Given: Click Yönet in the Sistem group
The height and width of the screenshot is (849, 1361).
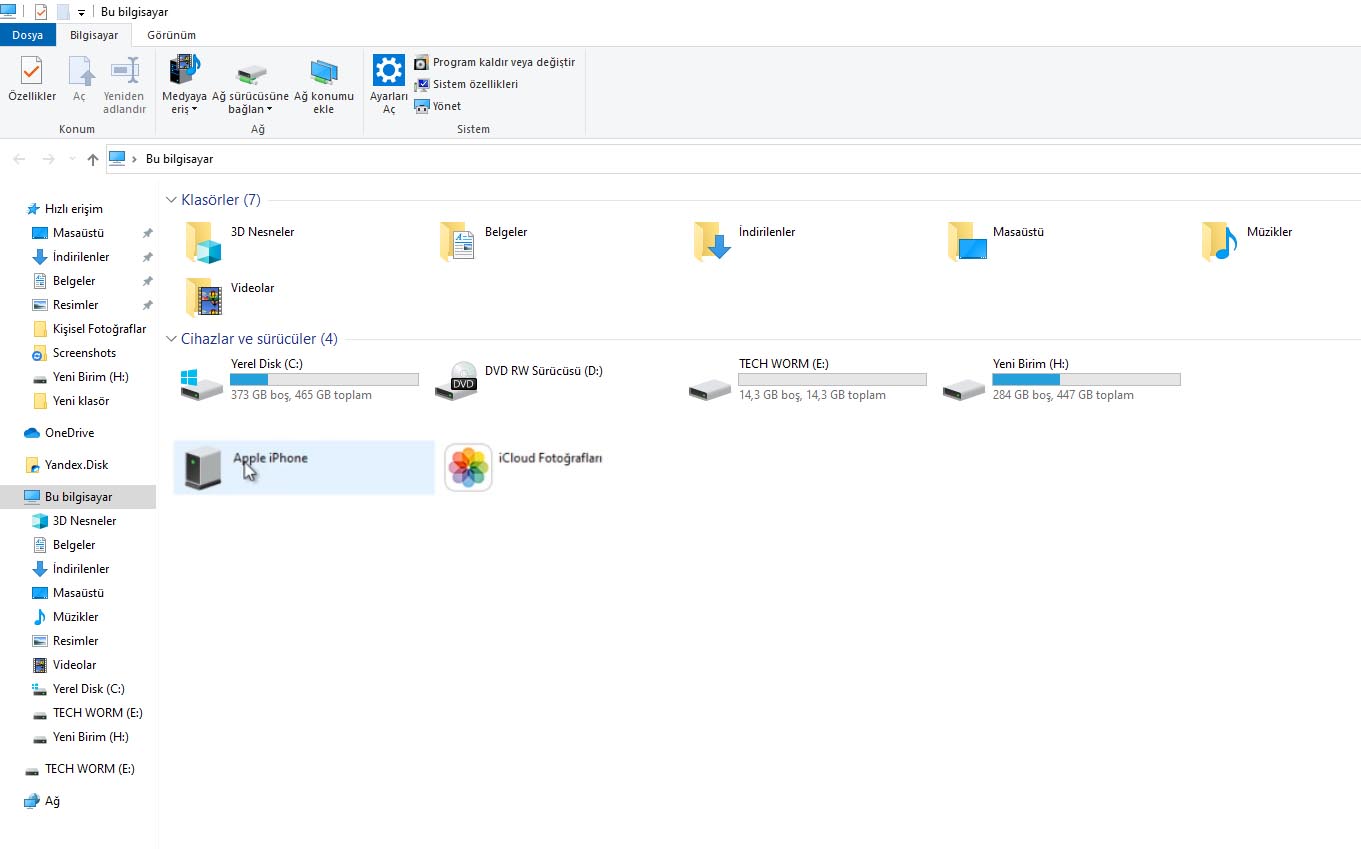Looking at the screenshot, I should click(x=446, y=106).
